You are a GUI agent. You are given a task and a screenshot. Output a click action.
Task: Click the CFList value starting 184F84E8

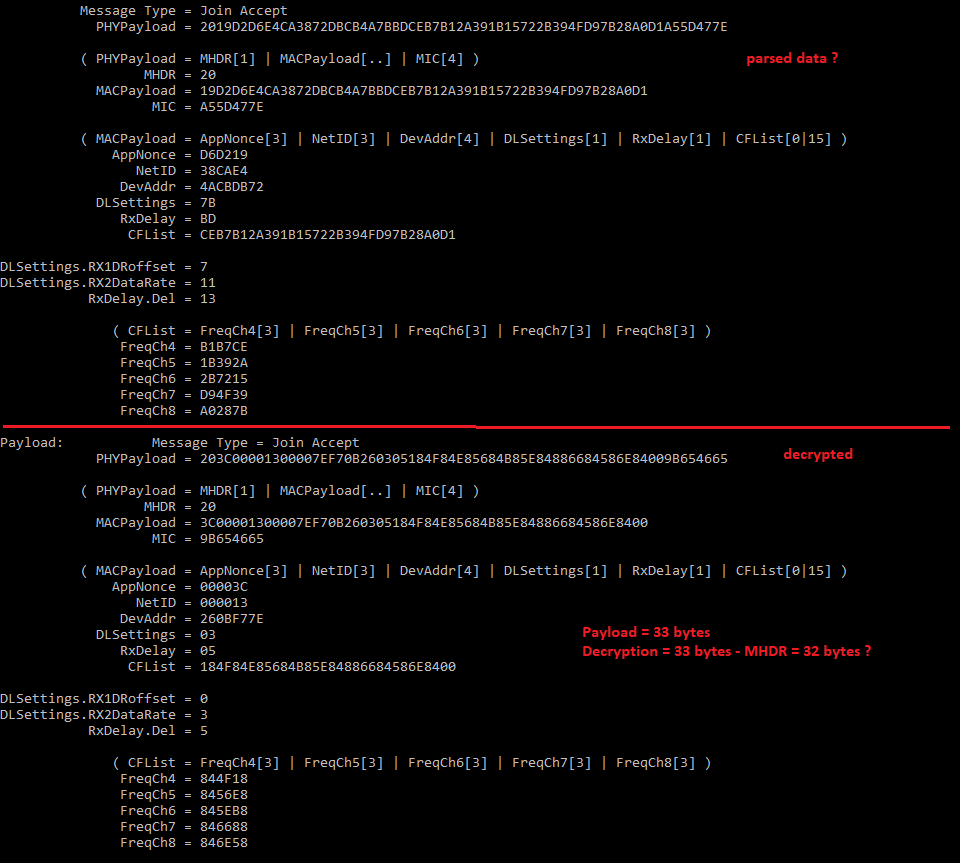point(328,667)
